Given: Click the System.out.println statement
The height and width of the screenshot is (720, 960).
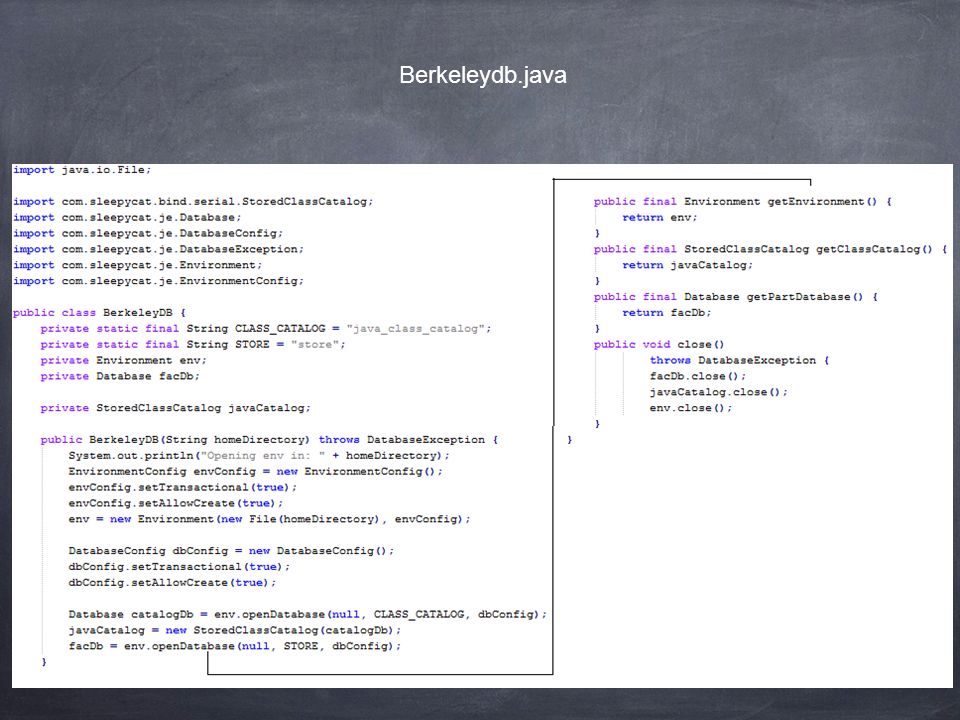Looking at the screenshot, I should tap(259, 456).
